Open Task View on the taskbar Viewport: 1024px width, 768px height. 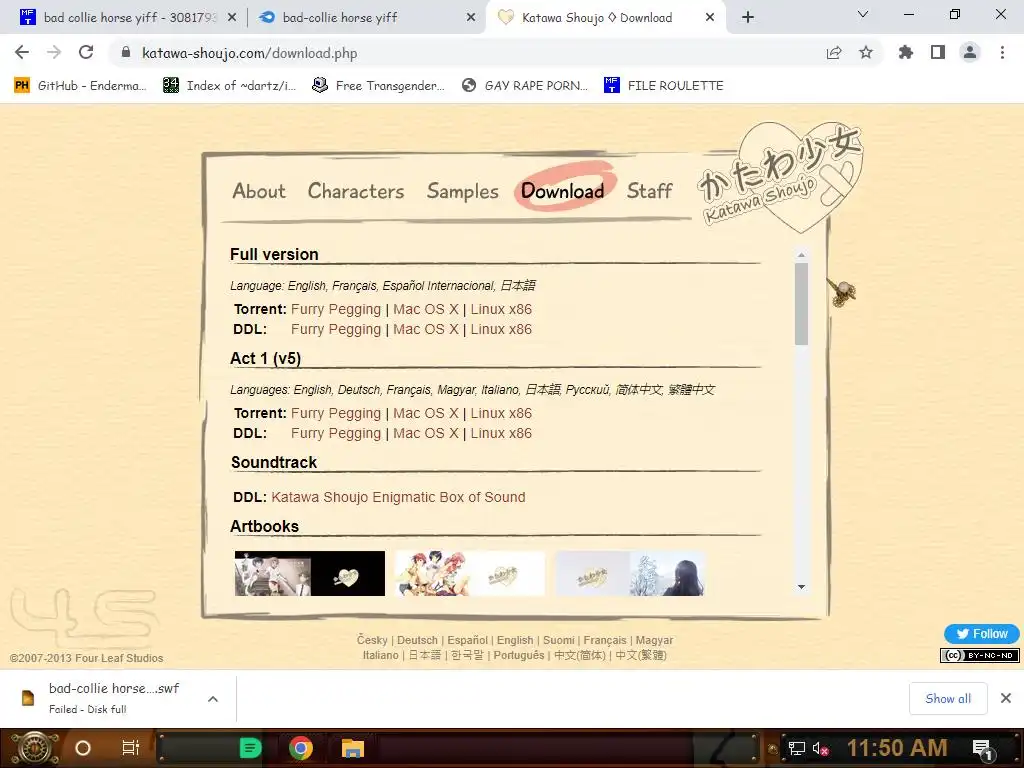(x=131, y=748)
